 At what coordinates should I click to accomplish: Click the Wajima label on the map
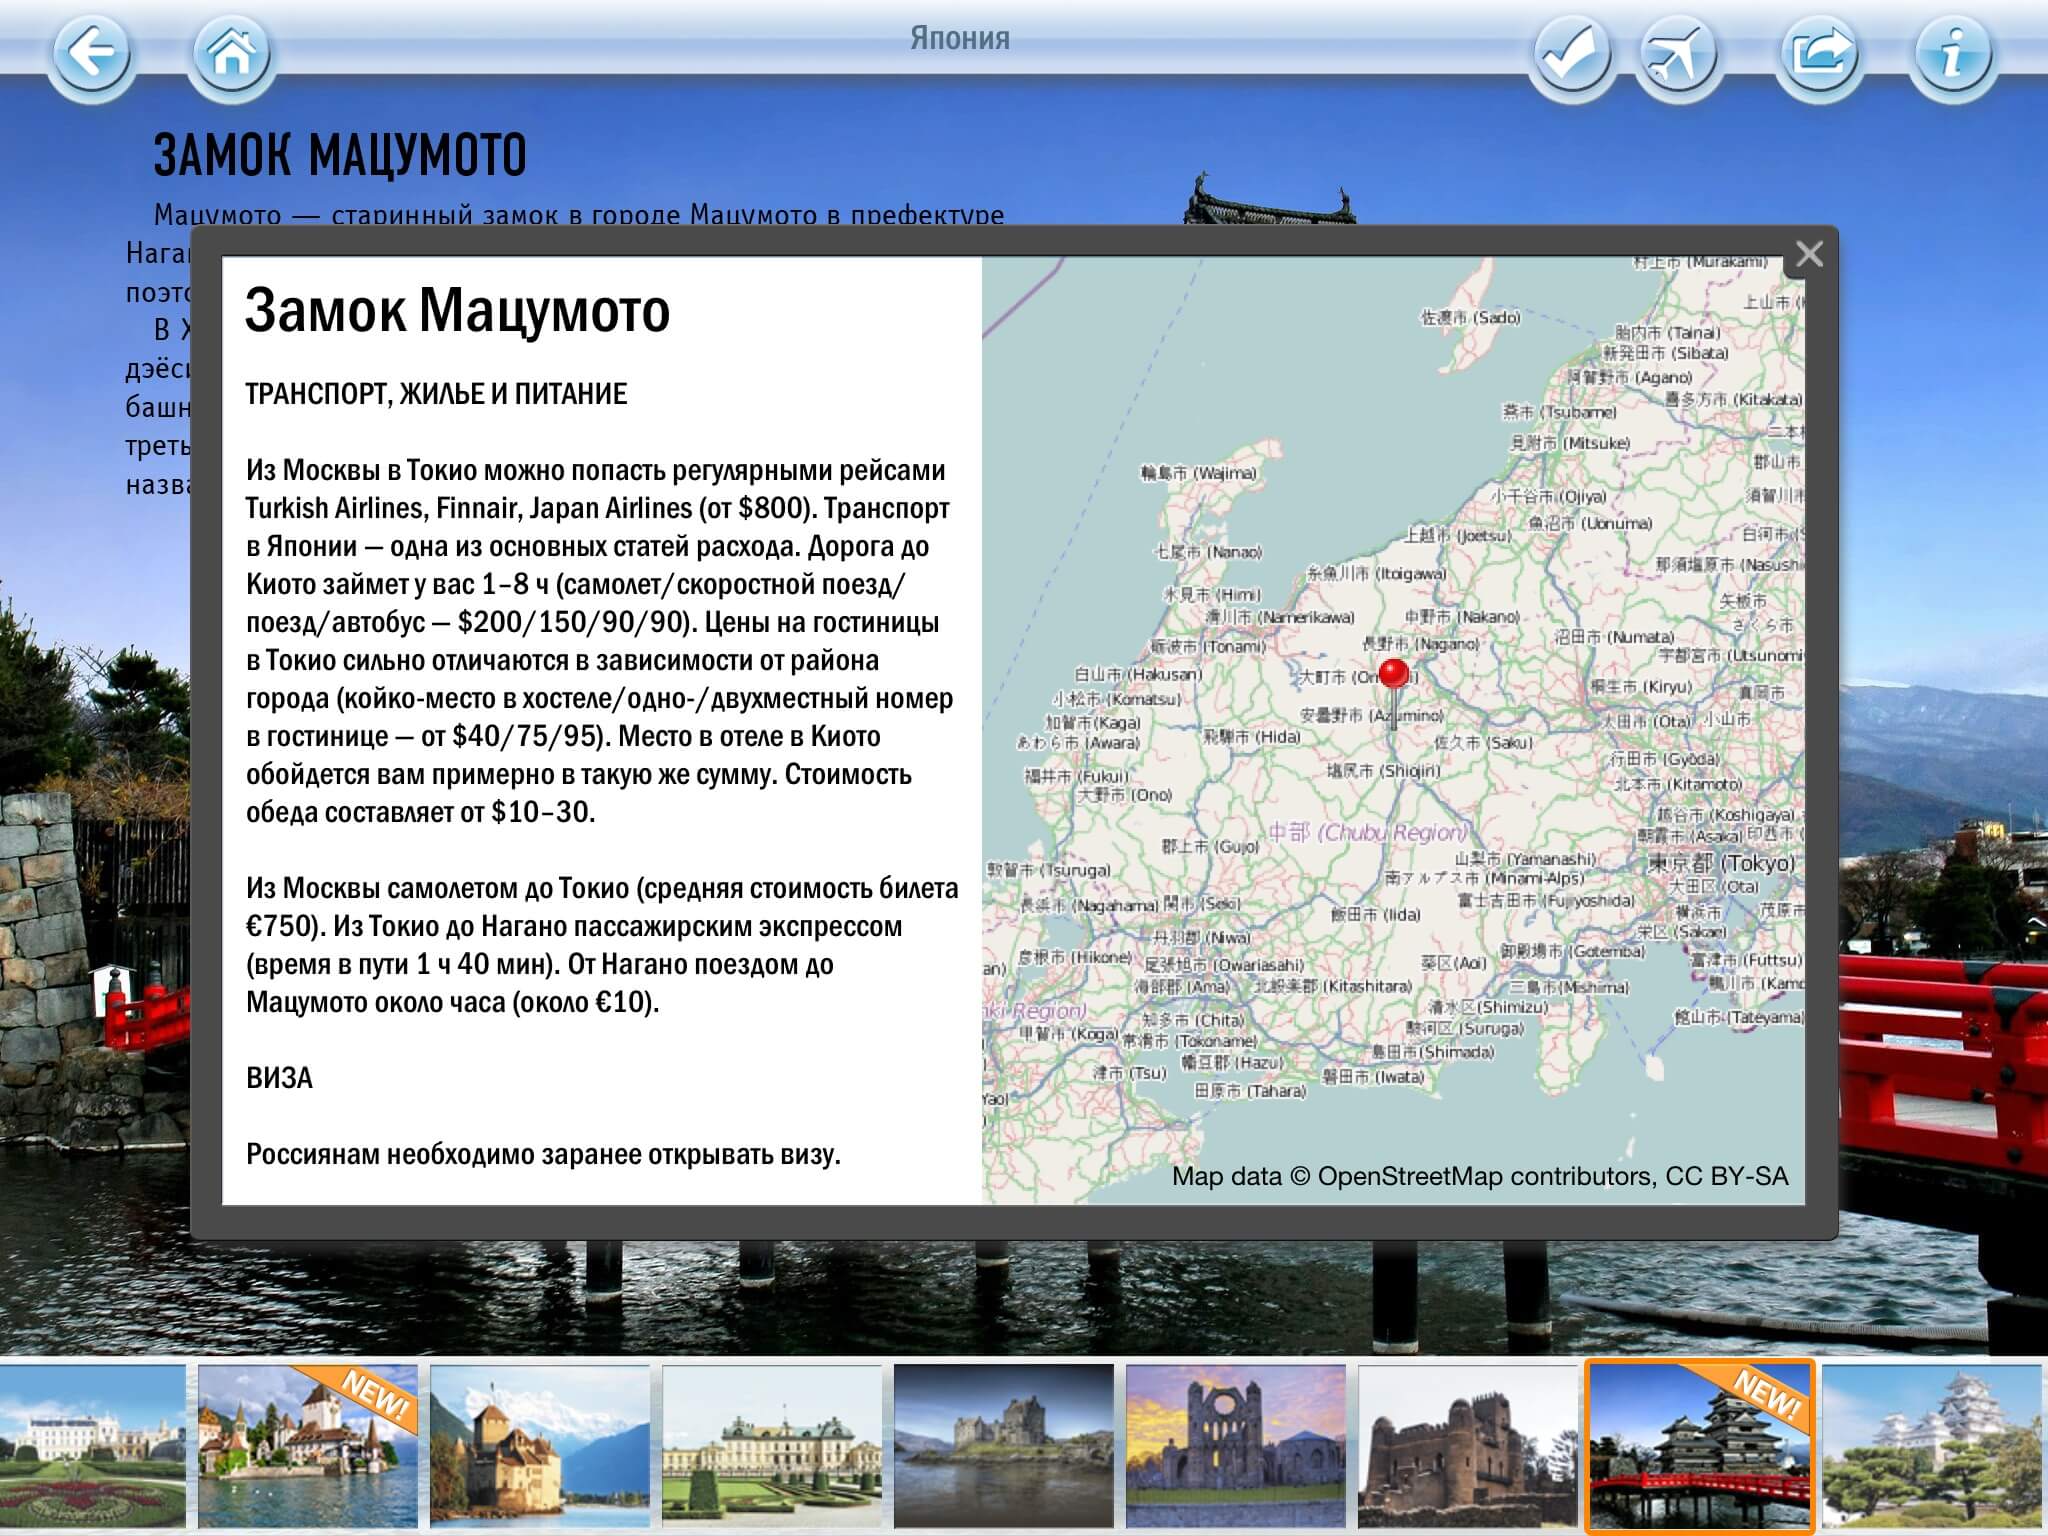coord(1198,472)
